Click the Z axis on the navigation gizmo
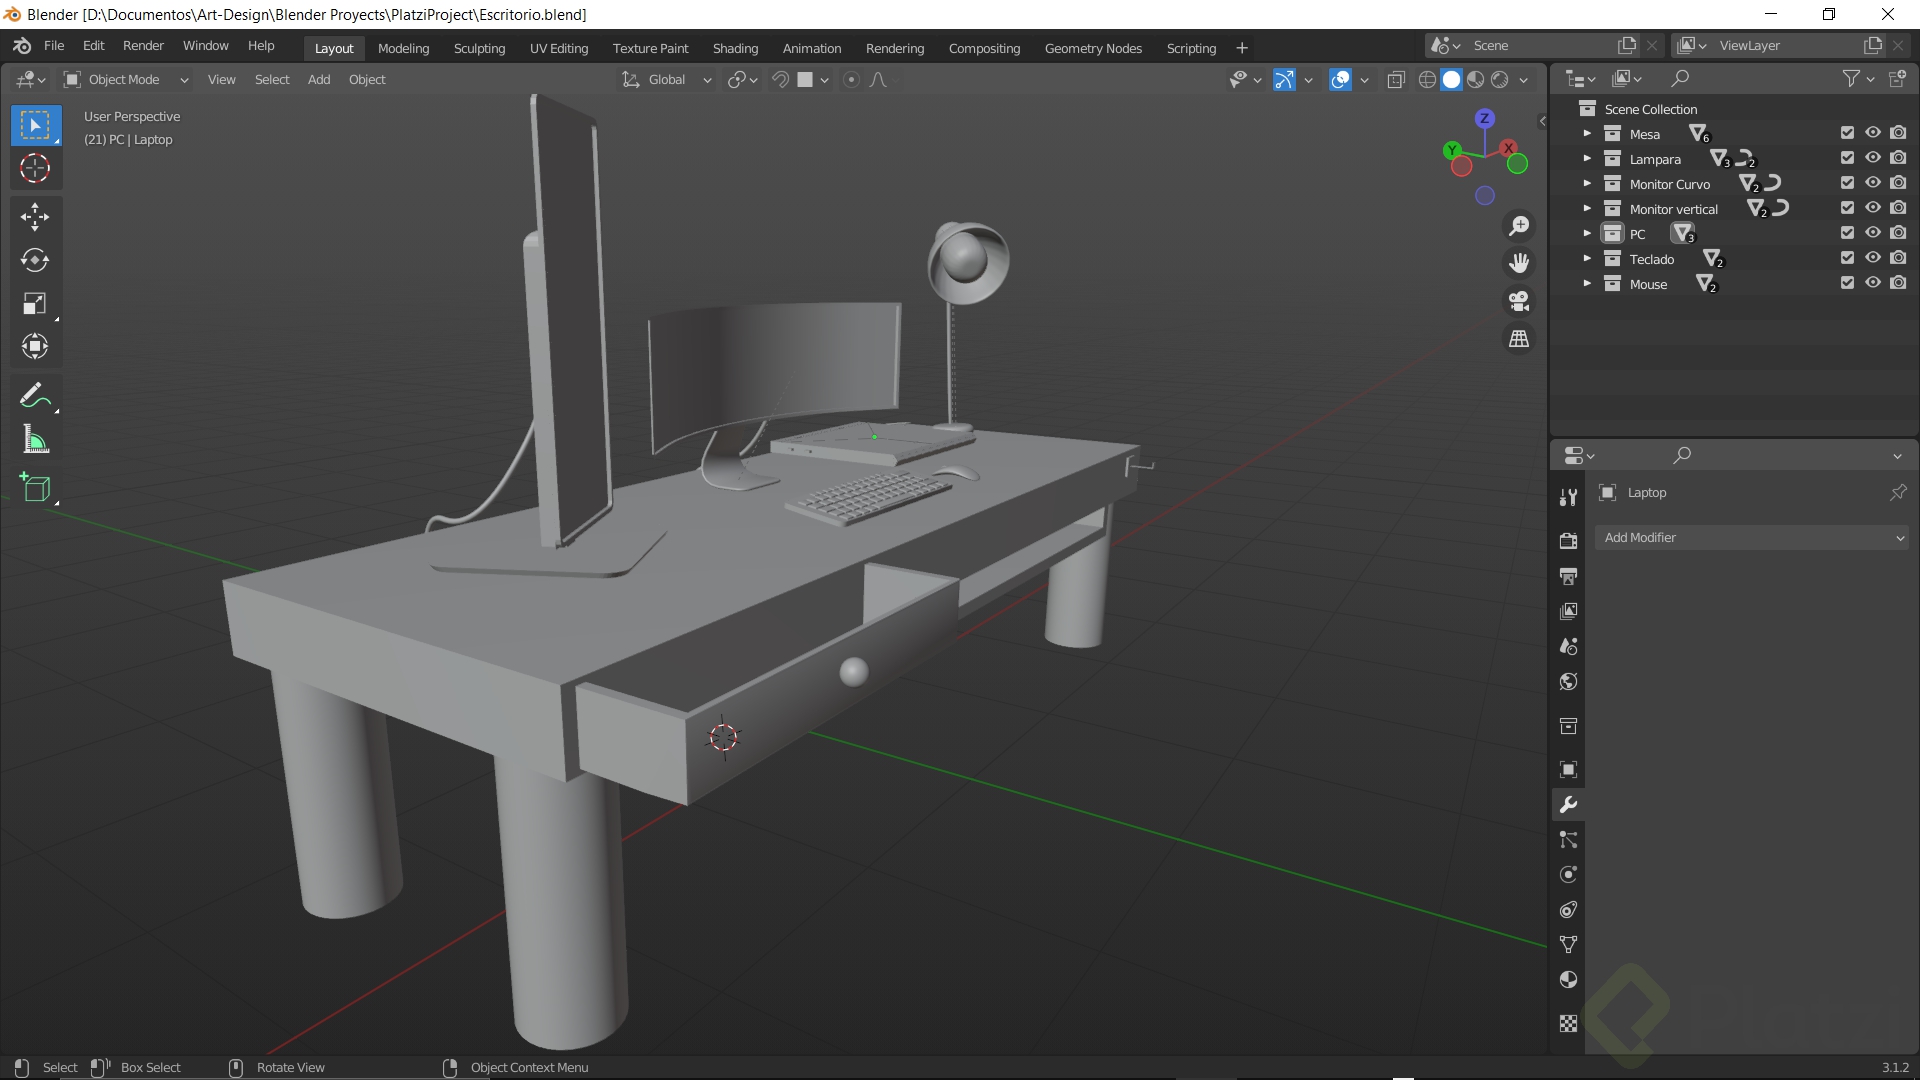Screen dimensions: 1920x1080 click(x=1484, y=119)
